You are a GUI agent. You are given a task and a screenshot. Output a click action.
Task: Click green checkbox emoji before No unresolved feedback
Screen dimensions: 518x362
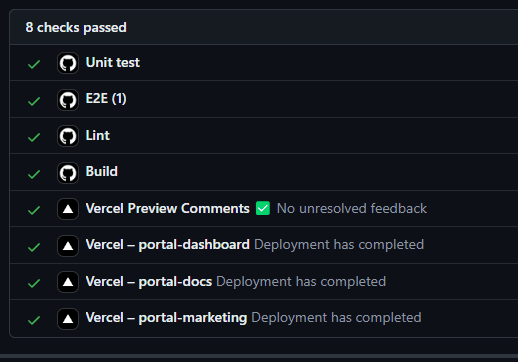(x=263, y=208)
